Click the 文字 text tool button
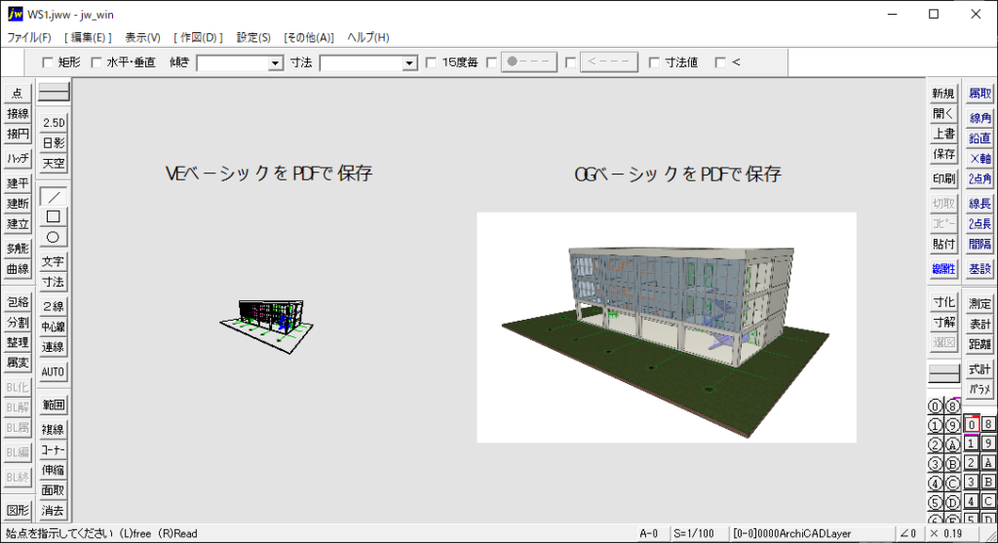Screen dimensions: 998x543 53,262
